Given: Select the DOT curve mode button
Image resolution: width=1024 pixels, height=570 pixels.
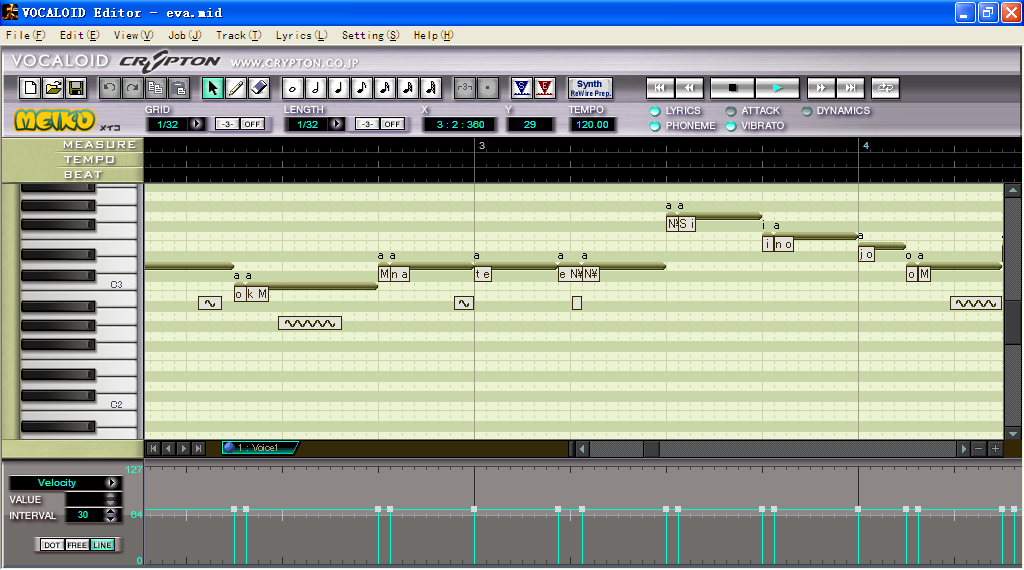Looking at the screenshot, I should (x=52, y=545).
